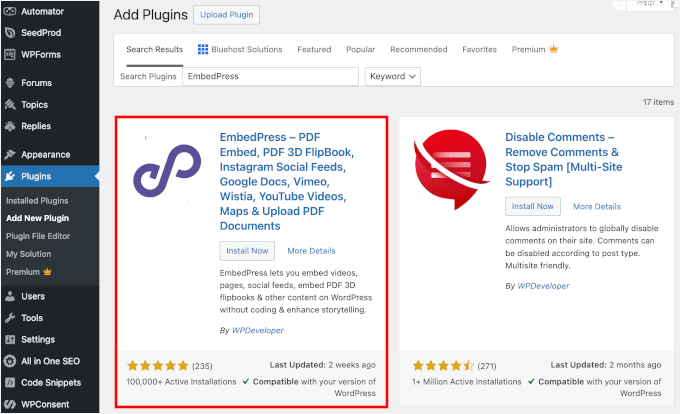This screenshot has height=414, width=680.
Task: Open More Details for Disable Comments
Action: coord(596,206)
